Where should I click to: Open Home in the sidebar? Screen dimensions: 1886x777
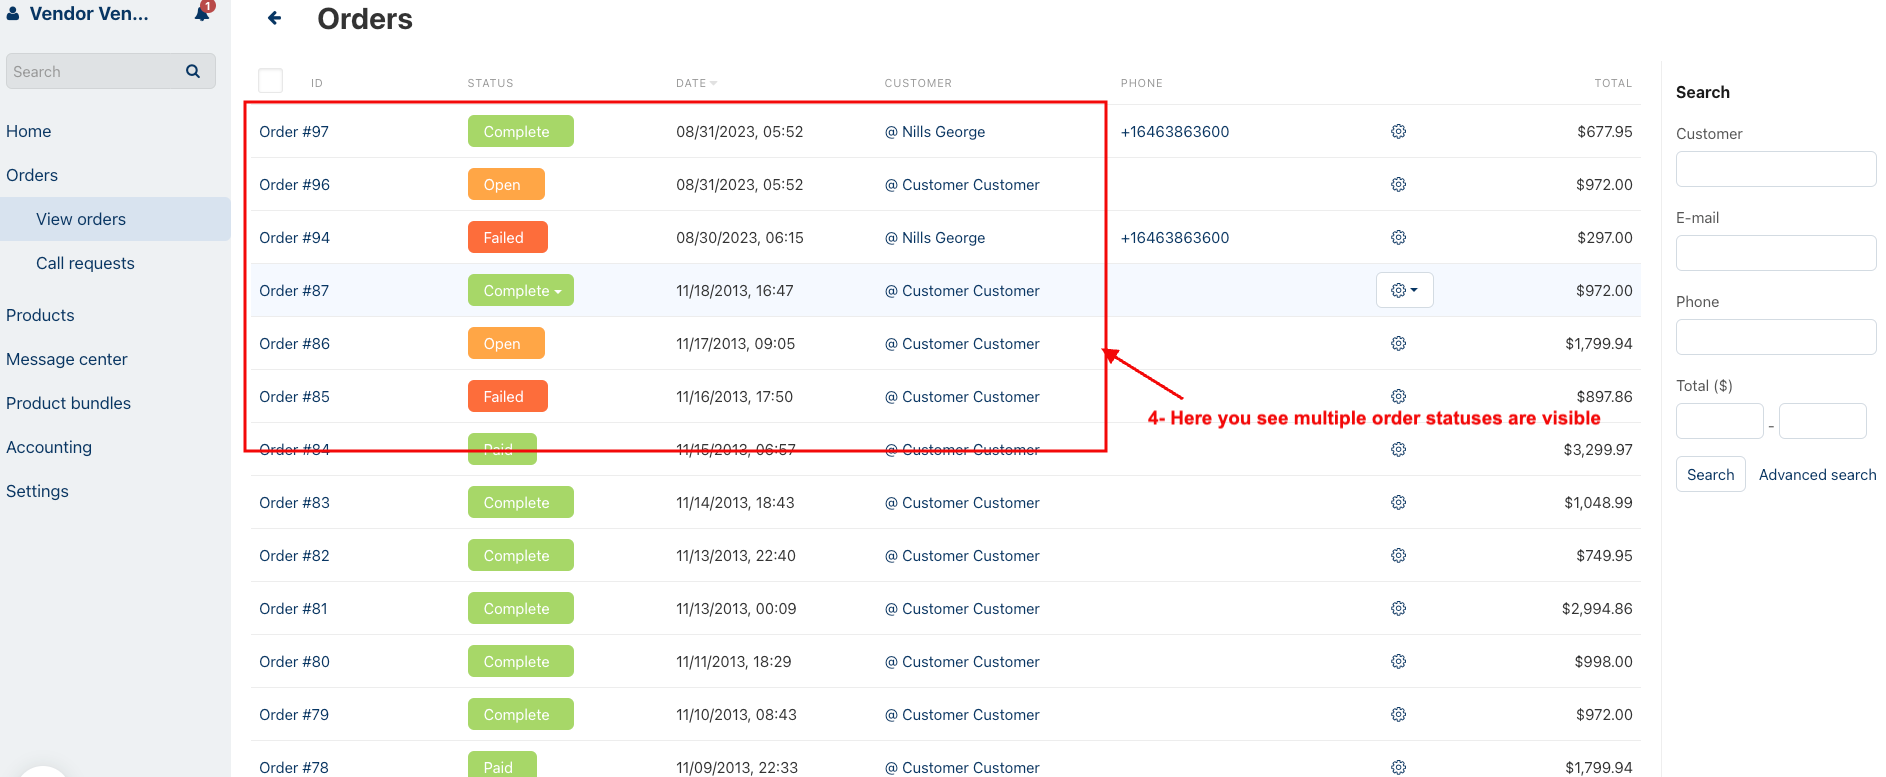pos(28,131)
